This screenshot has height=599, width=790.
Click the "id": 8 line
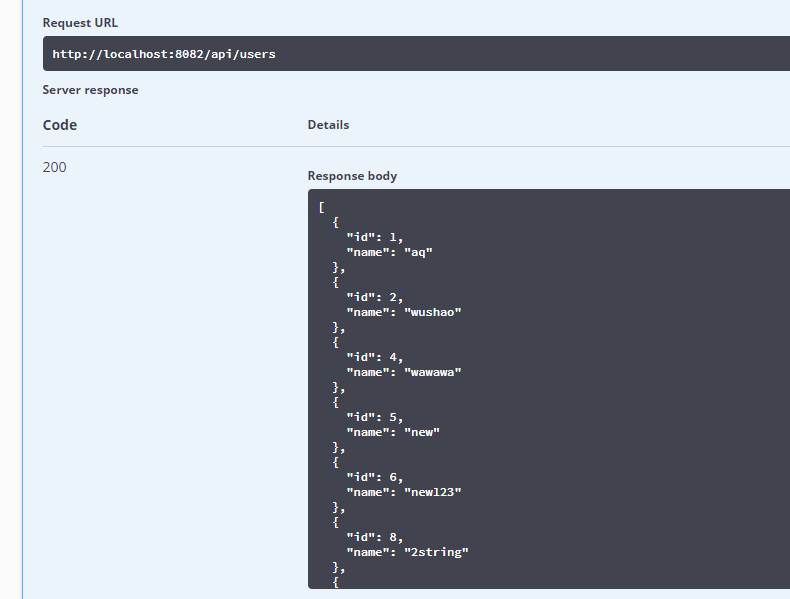[375, 537]
